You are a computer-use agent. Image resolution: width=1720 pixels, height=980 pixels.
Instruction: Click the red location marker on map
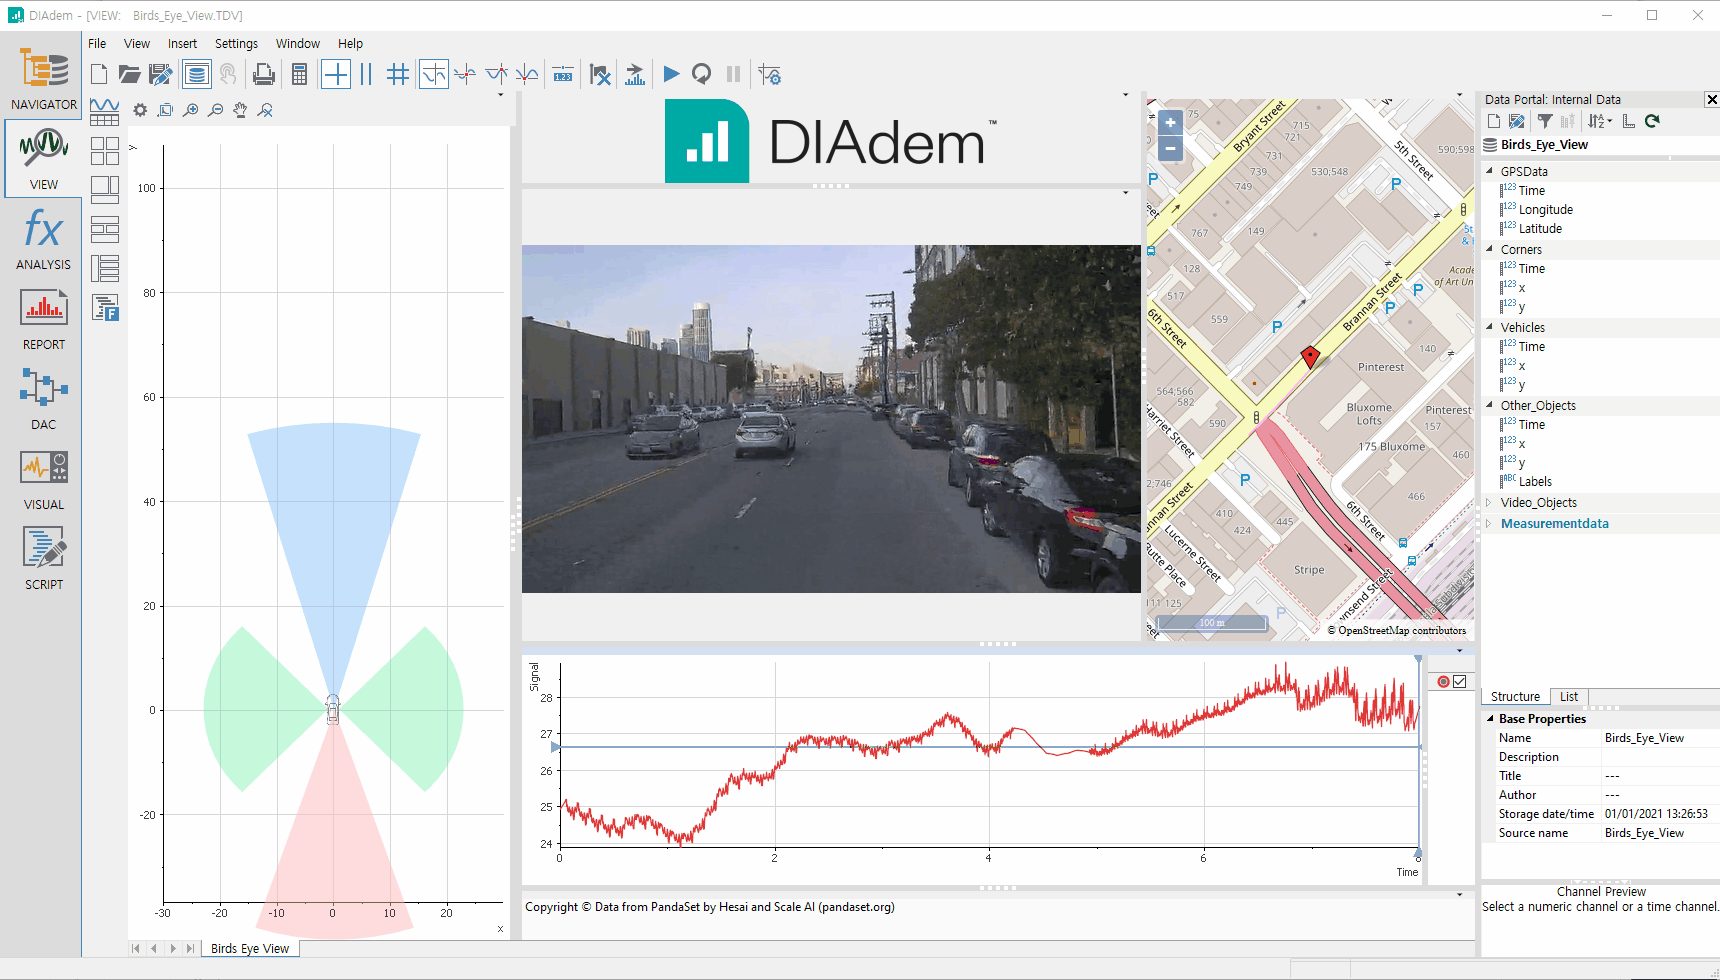click(1310, 357)
